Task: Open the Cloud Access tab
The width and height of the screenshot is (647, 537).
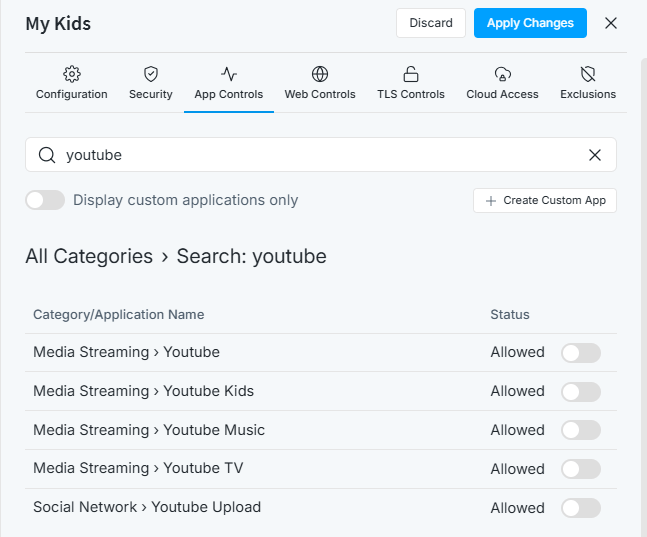Action: (502, 83)
